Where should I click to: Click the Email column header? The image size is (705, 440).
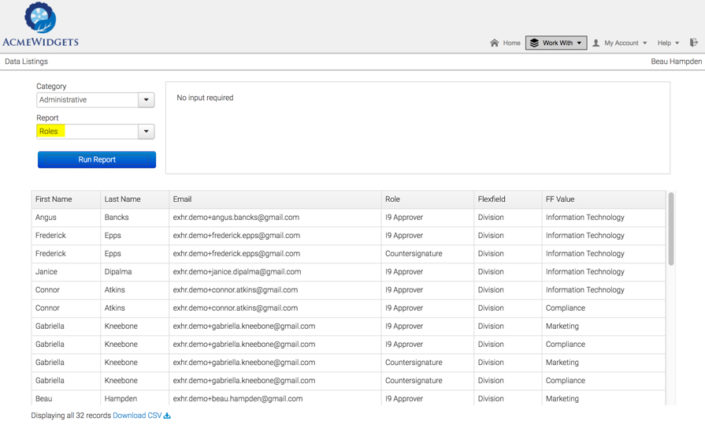[182, 199]
